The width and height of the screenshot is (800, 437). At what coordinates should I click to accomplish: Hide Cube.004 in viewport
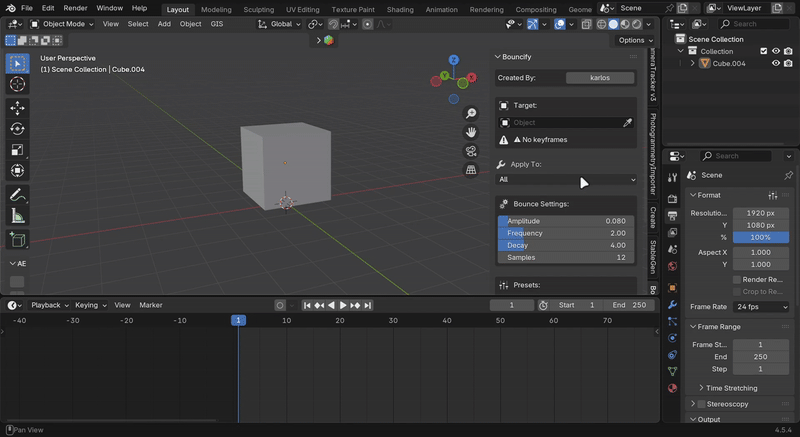[776, 63]
